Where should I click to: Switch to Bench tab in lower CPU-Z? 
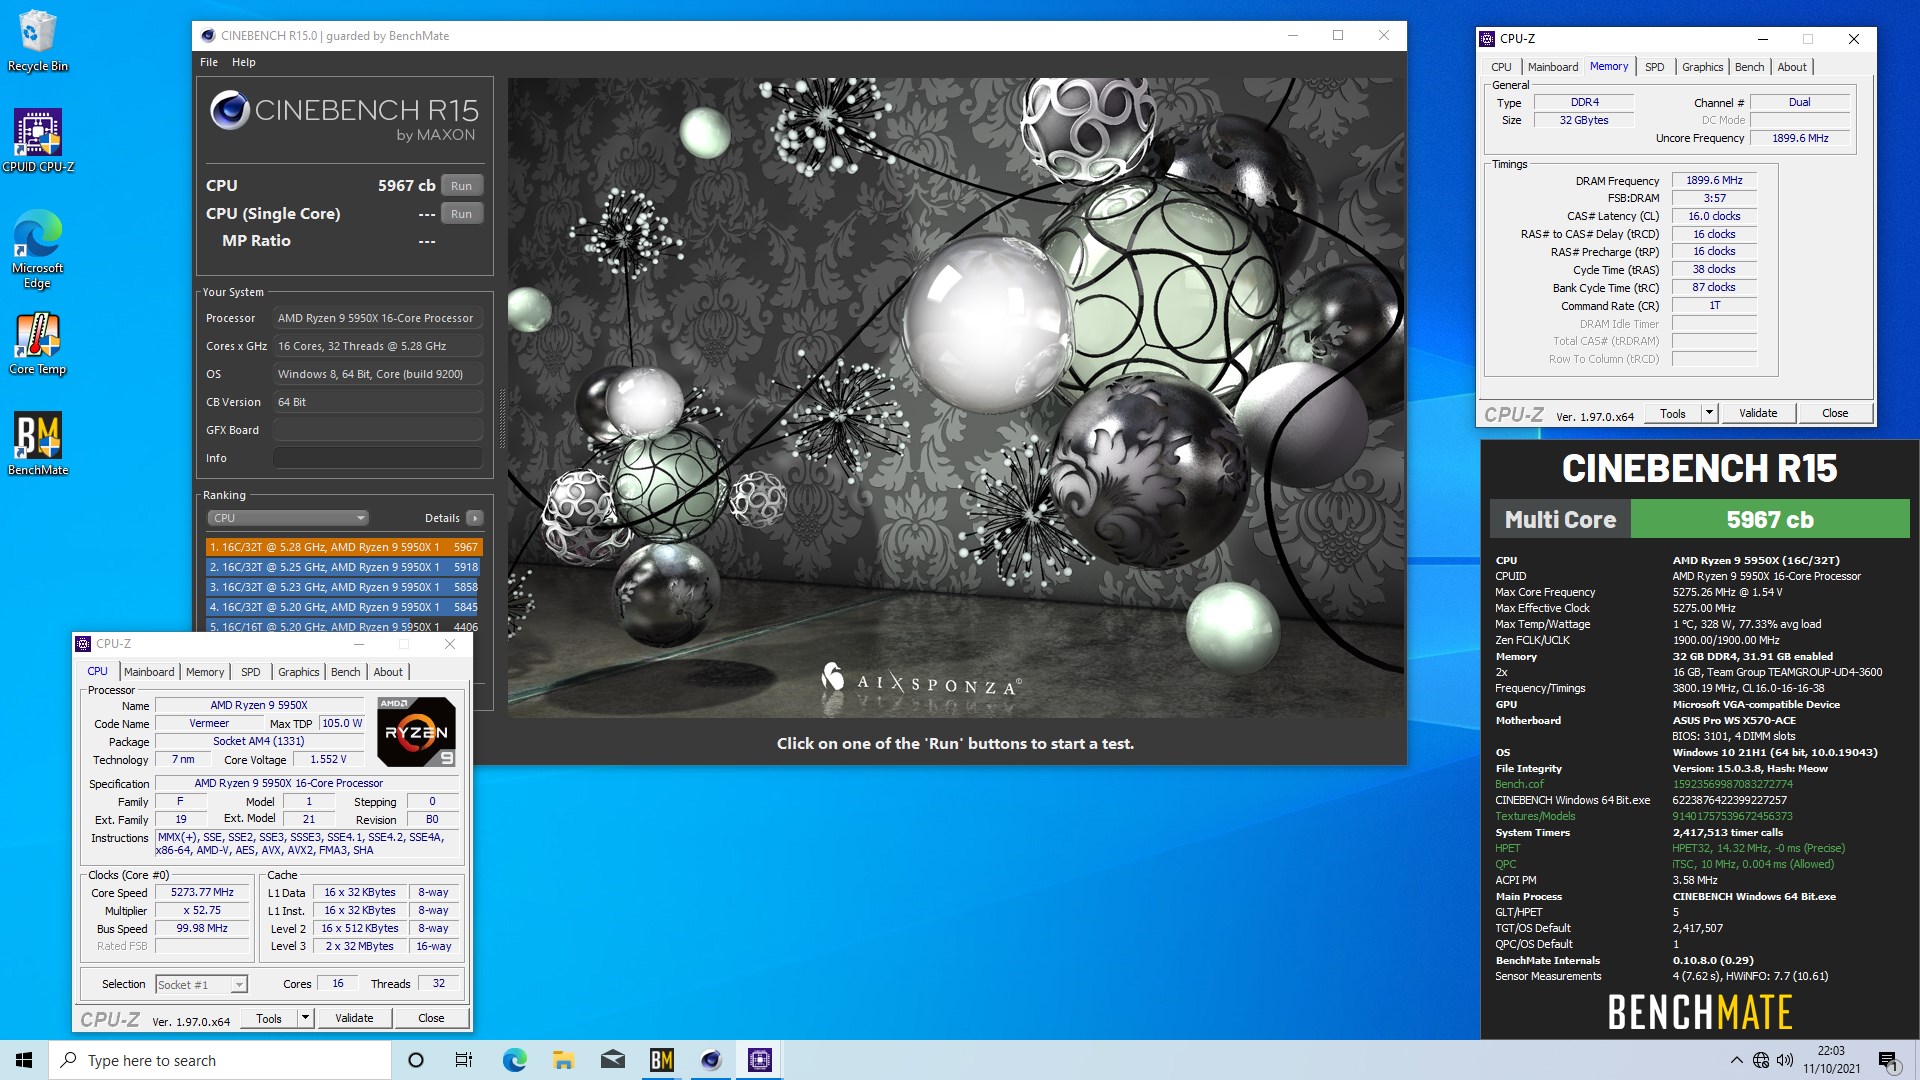click(x=346, y=672)
